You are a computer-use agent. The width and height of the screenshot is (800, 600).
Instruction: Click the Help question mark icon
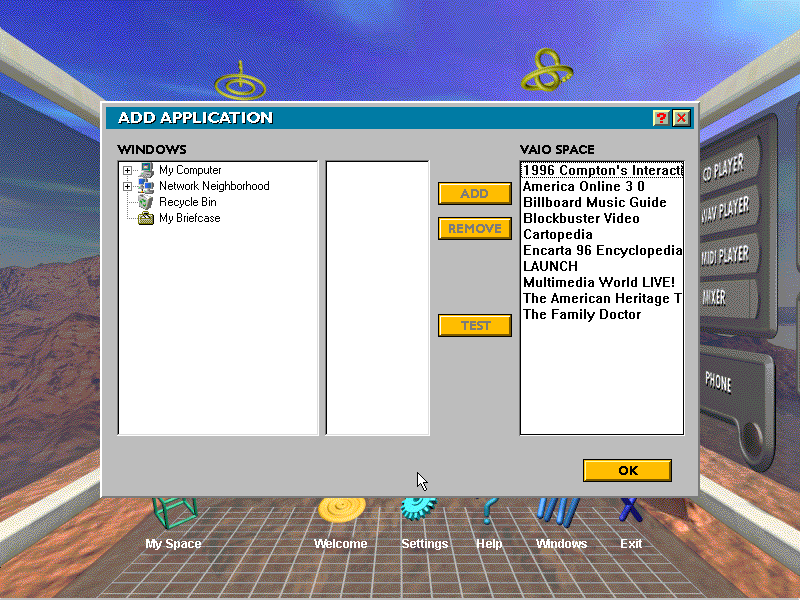pos(488,510)
